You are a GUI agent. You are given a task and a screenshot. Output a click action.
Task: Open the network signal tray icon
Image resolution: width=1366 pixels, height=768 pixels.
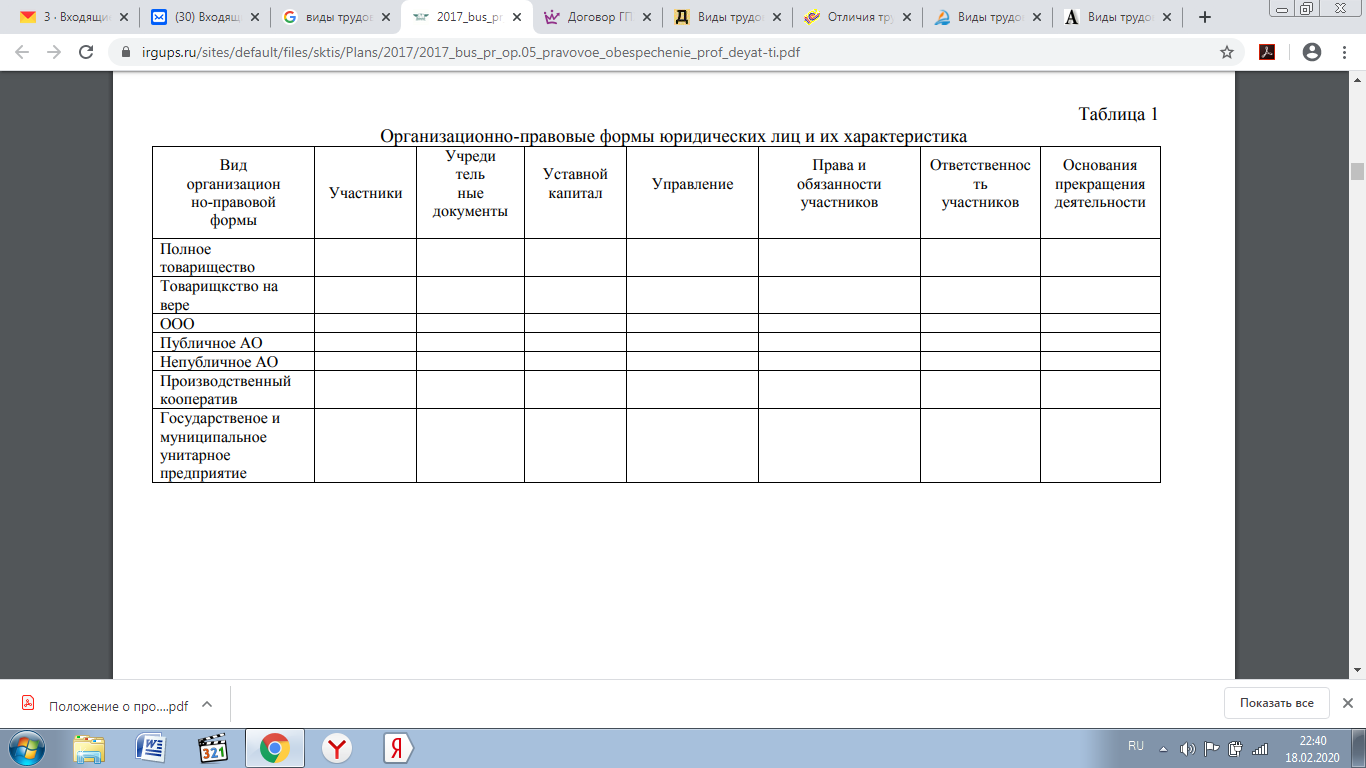[x=1260, y=748]
